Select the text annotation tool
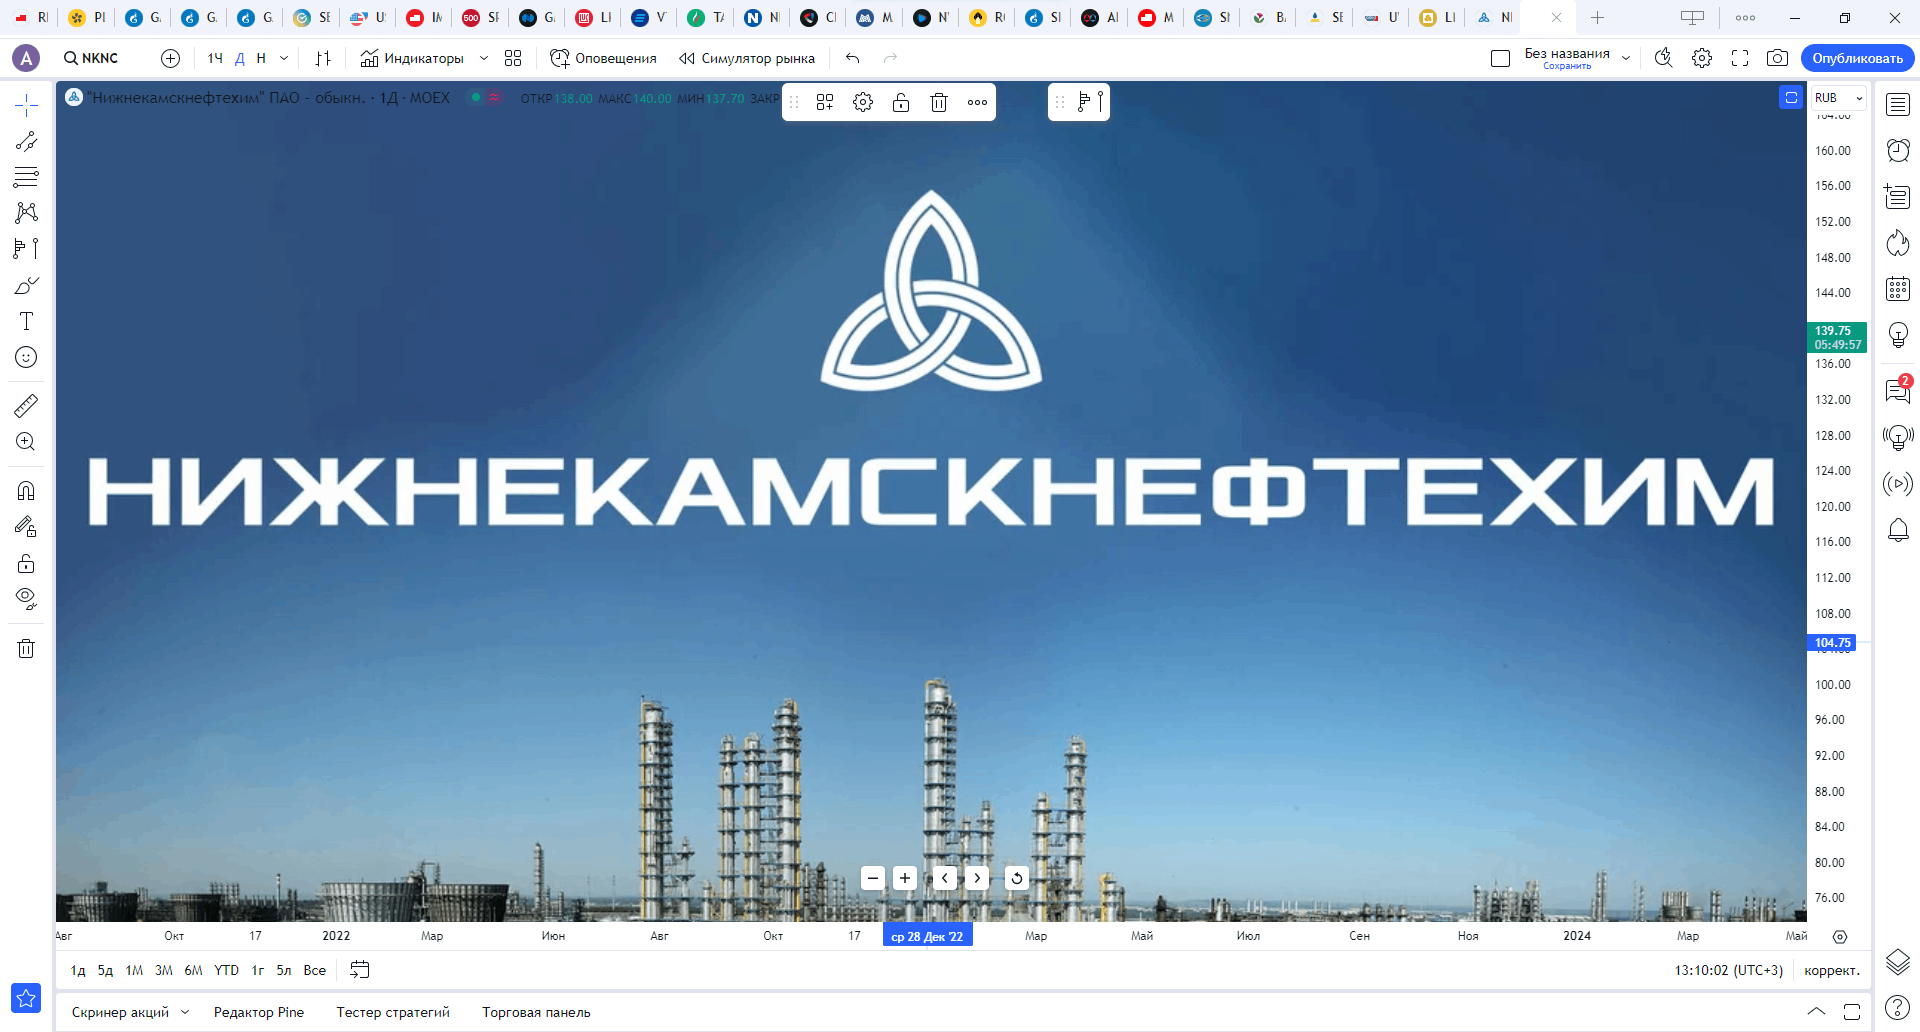This screenshot has height=1032, width=1920. click(x=26, y=321)
